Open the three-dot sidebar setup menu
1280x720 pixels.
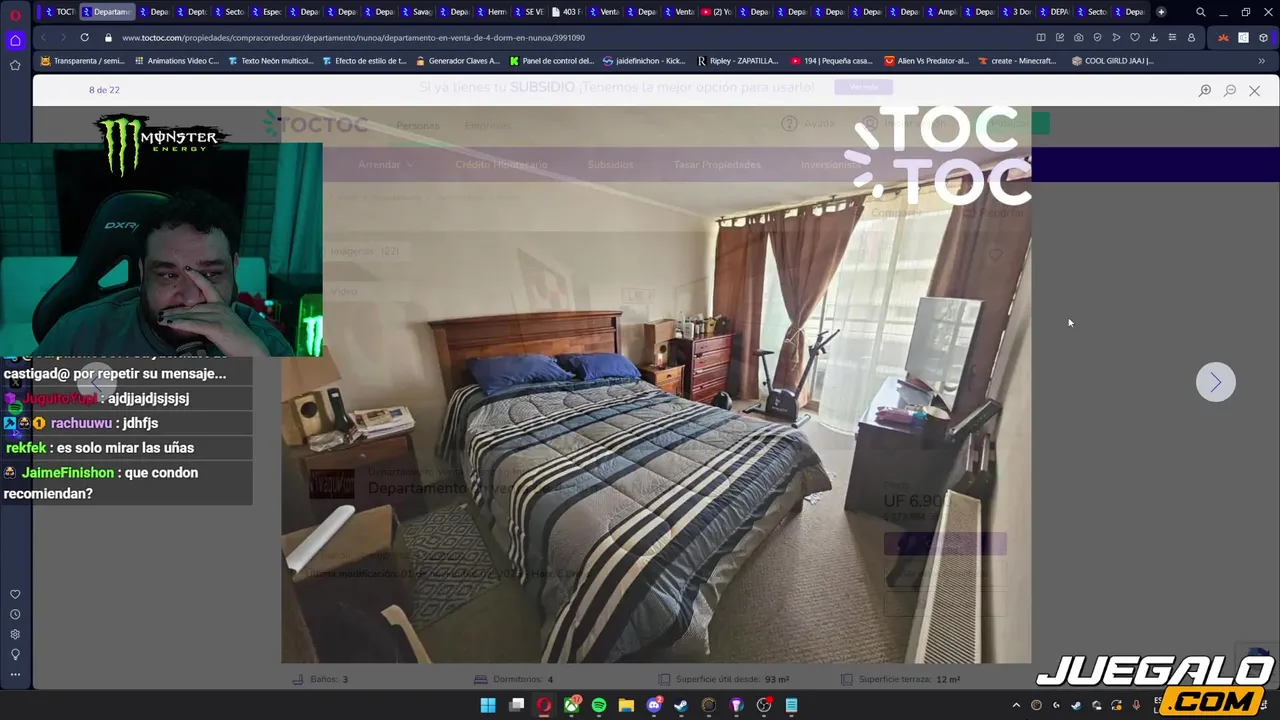pyautogui.click(x=15, y=674)
